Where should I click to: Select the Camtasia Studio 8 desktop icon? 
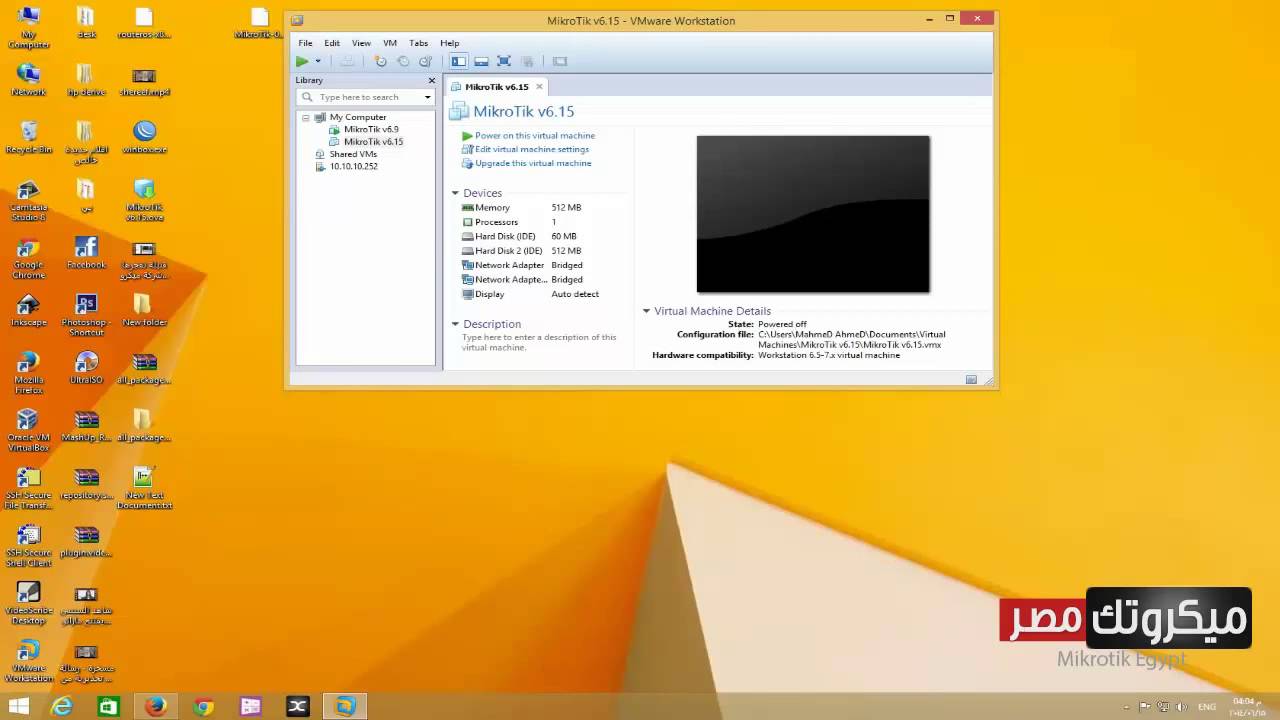click(28, 201)
